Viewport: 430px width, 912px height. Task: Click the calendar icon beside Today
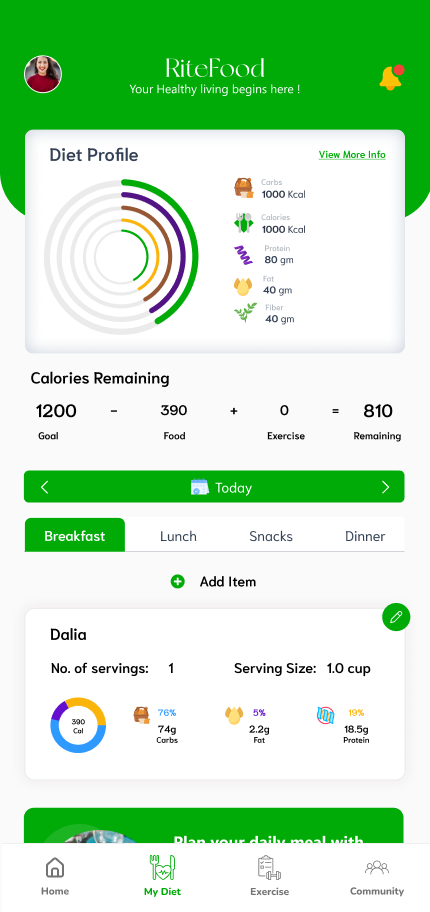200,487
